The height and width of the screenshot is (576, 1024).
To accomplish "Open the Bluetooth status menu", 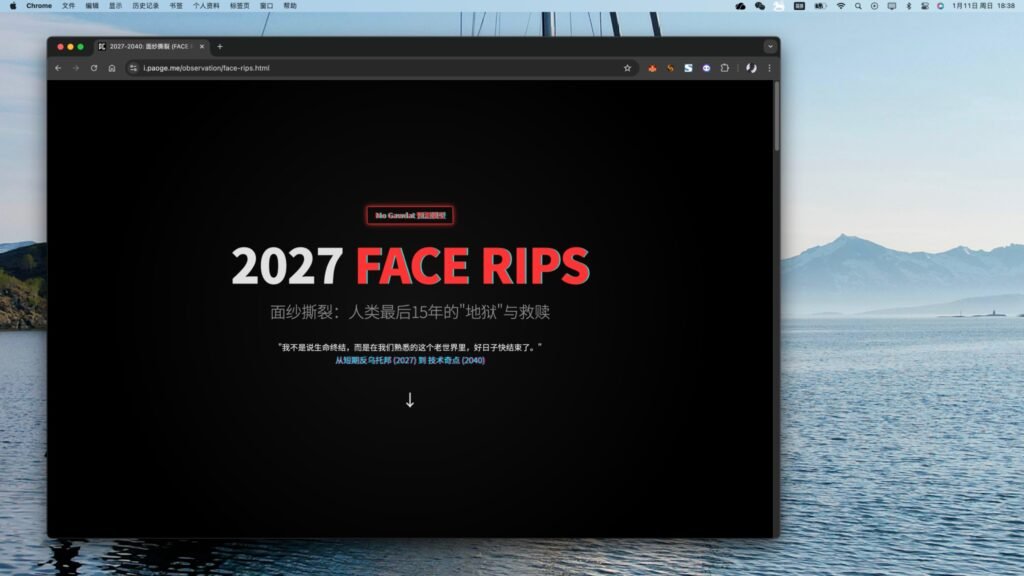I will tap(908, 6).
